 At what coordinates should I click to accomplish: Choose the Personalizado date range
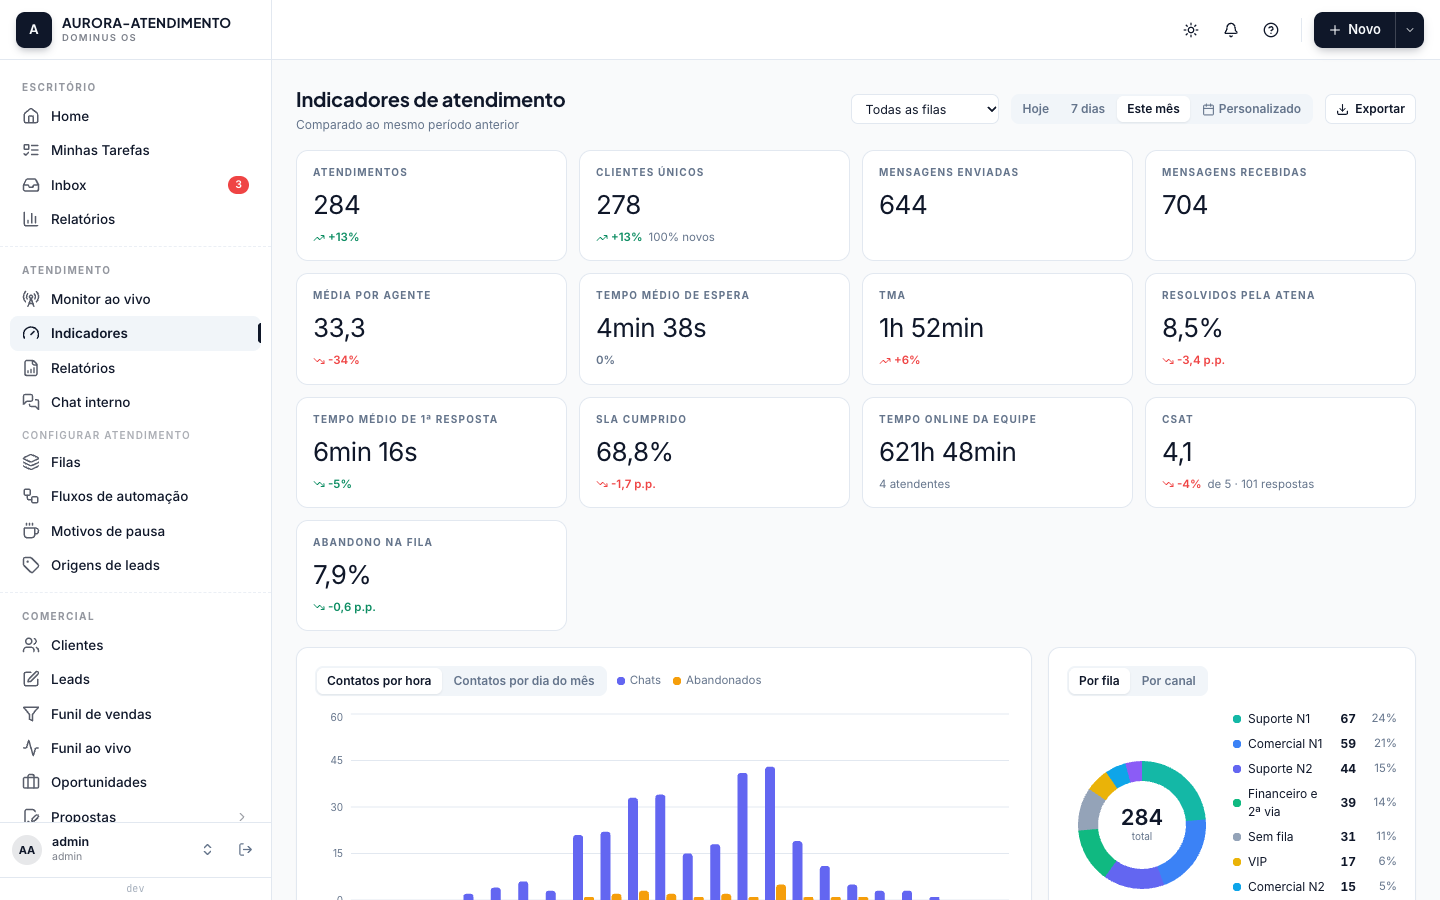[1251, 109]
